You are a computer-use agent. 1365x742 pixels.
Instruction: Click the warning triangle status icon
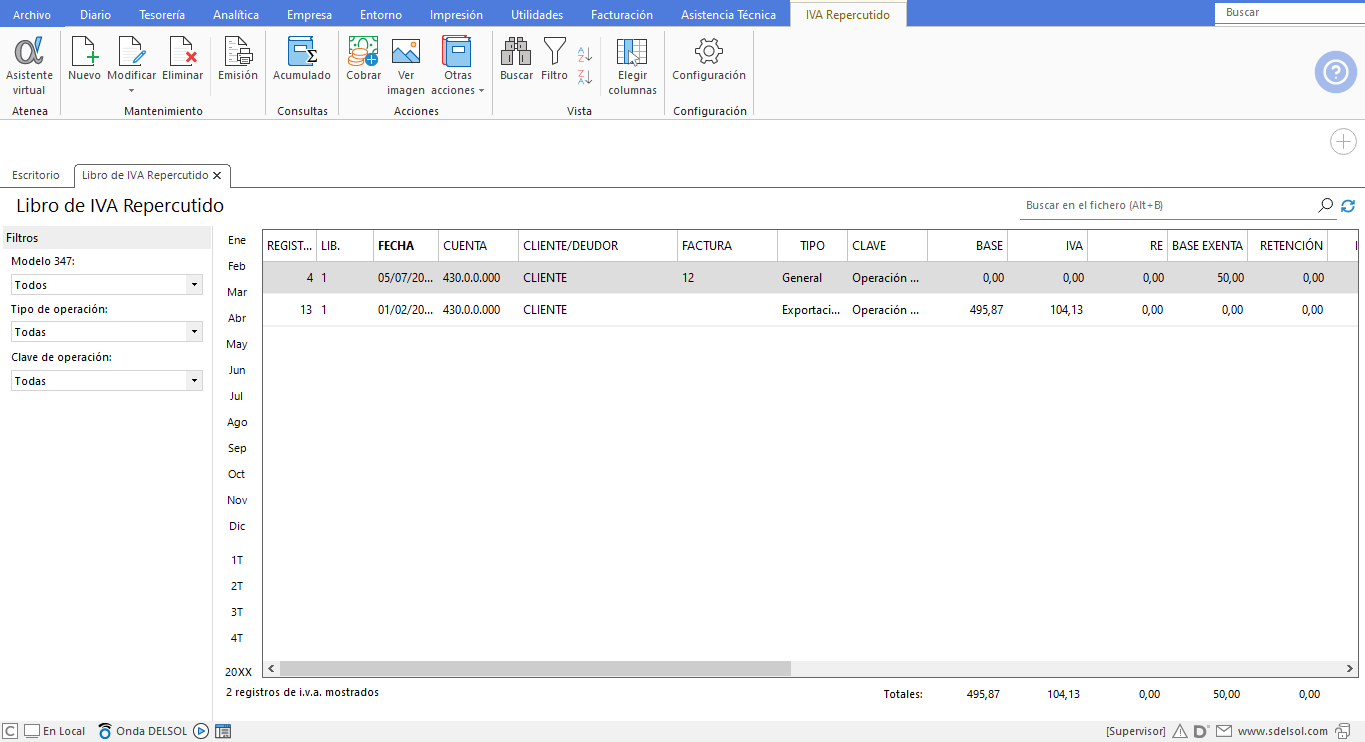coord(1180,731)
